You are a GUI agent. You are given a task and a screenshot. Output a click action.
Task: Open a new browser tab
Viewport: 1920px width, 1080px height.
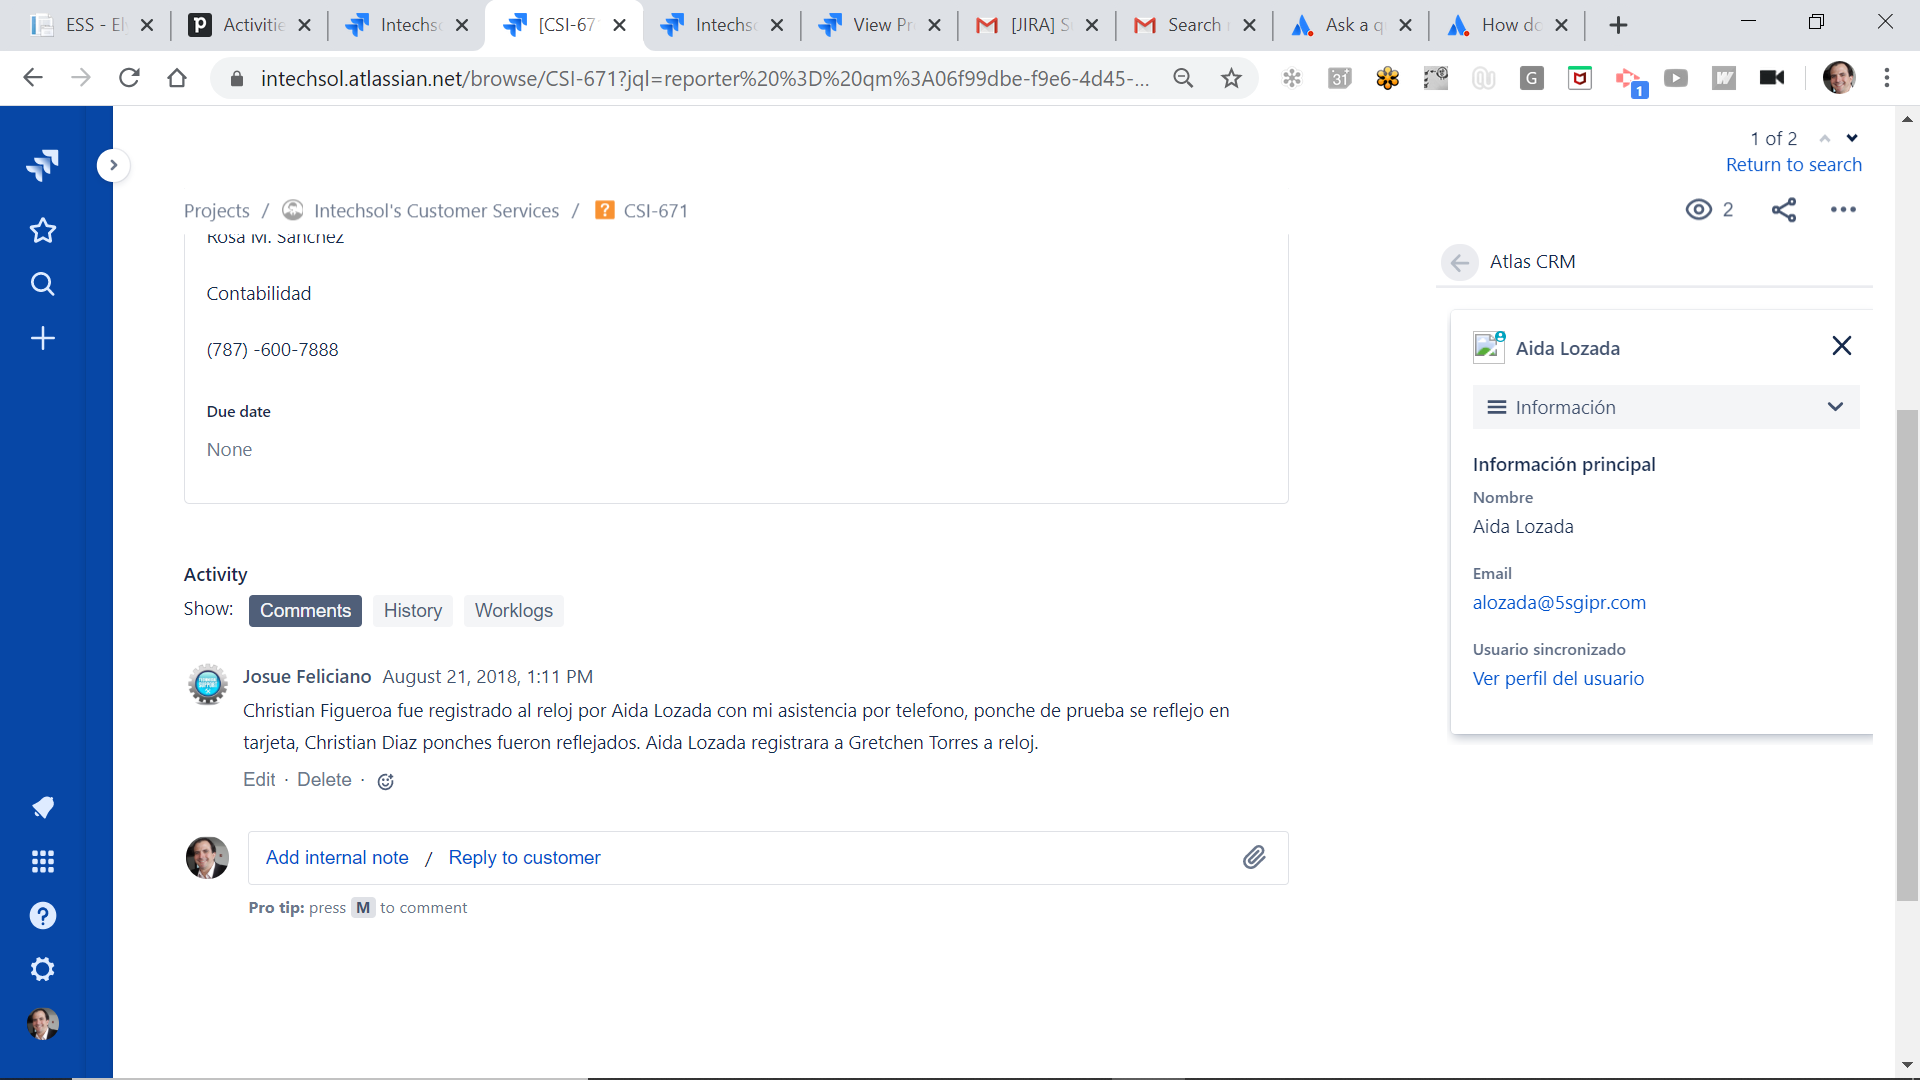[1618, 25]
